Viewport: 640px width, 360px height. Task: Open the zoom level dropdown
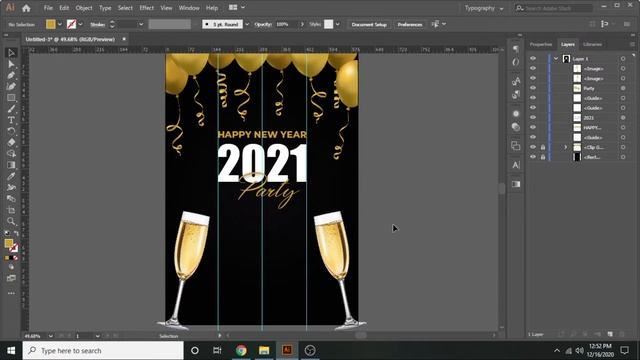click(51, 336)
